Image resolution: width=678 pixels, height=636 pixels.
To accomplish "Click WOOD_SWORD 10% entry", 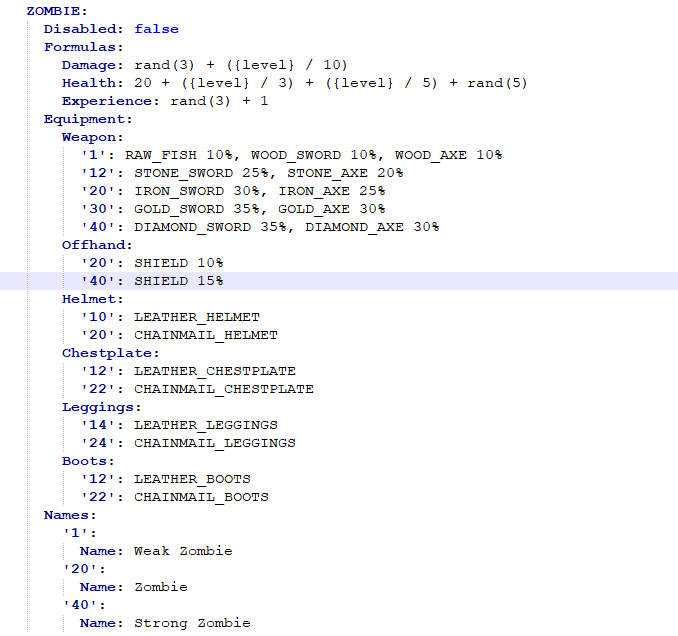I will (x=314, y=155).
